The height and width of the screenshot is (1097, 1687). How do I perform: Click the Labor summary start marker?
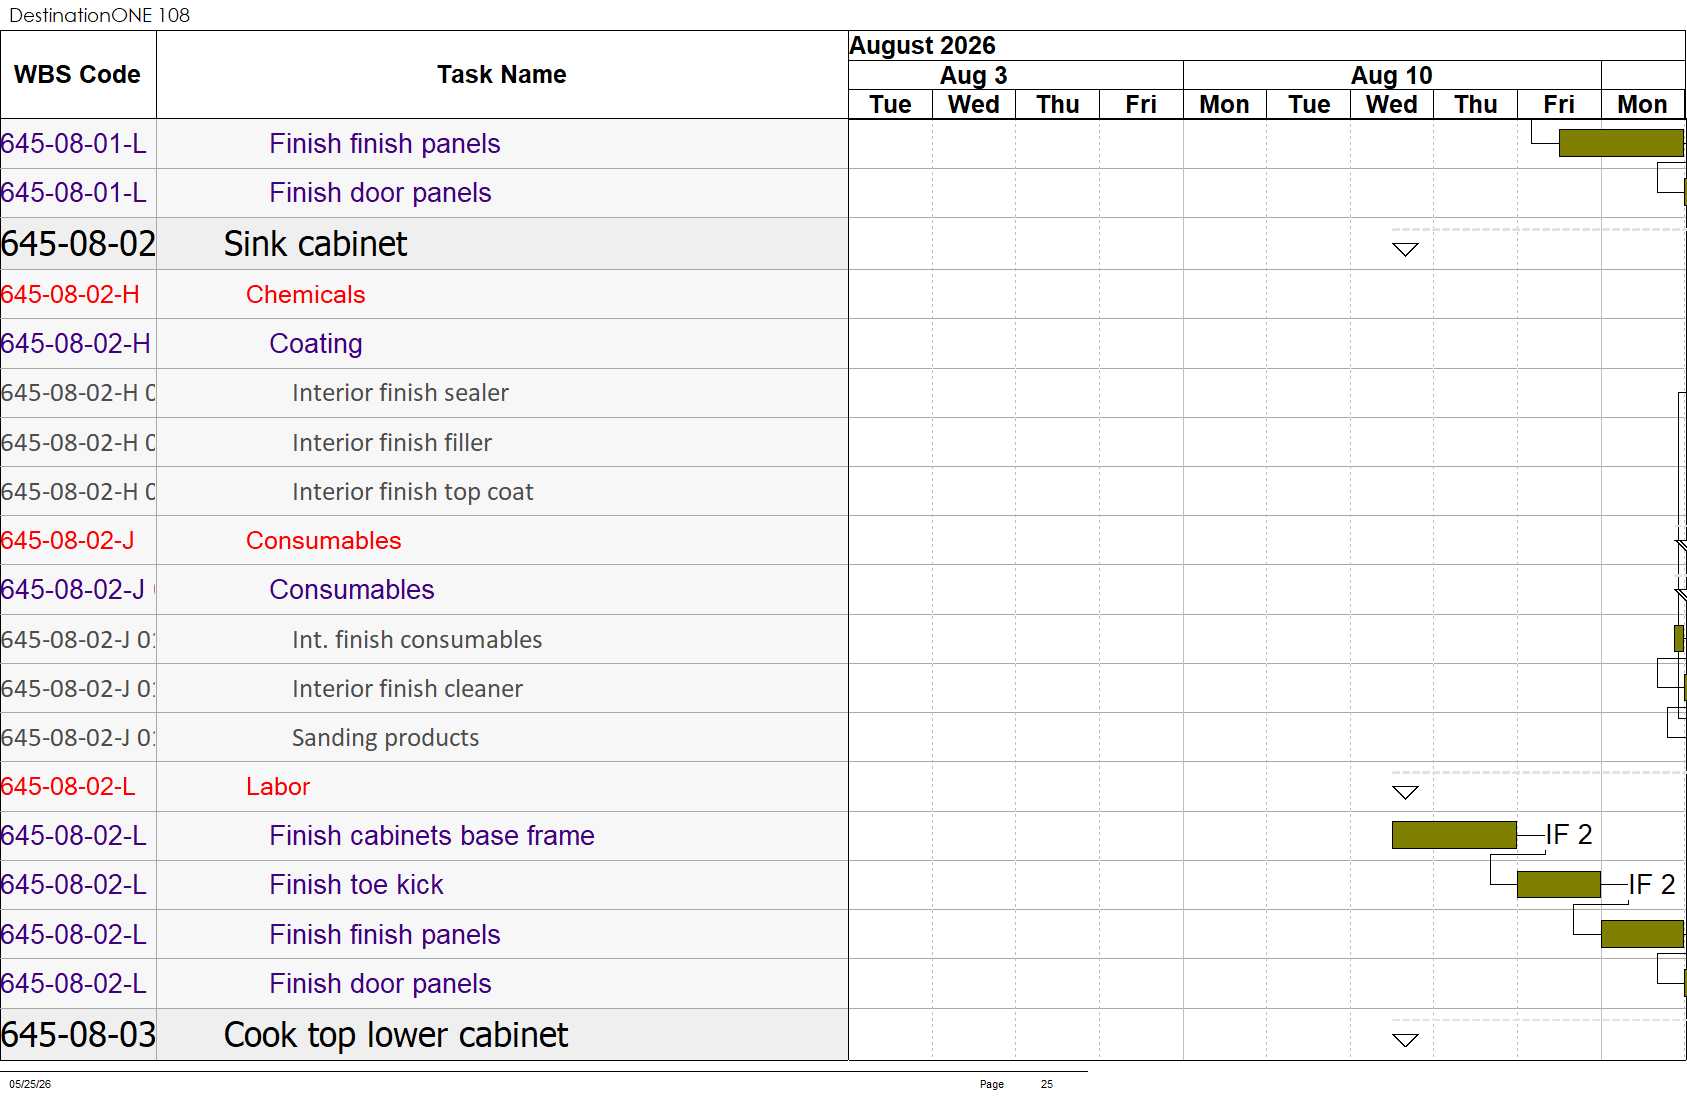pos(1405,792)
